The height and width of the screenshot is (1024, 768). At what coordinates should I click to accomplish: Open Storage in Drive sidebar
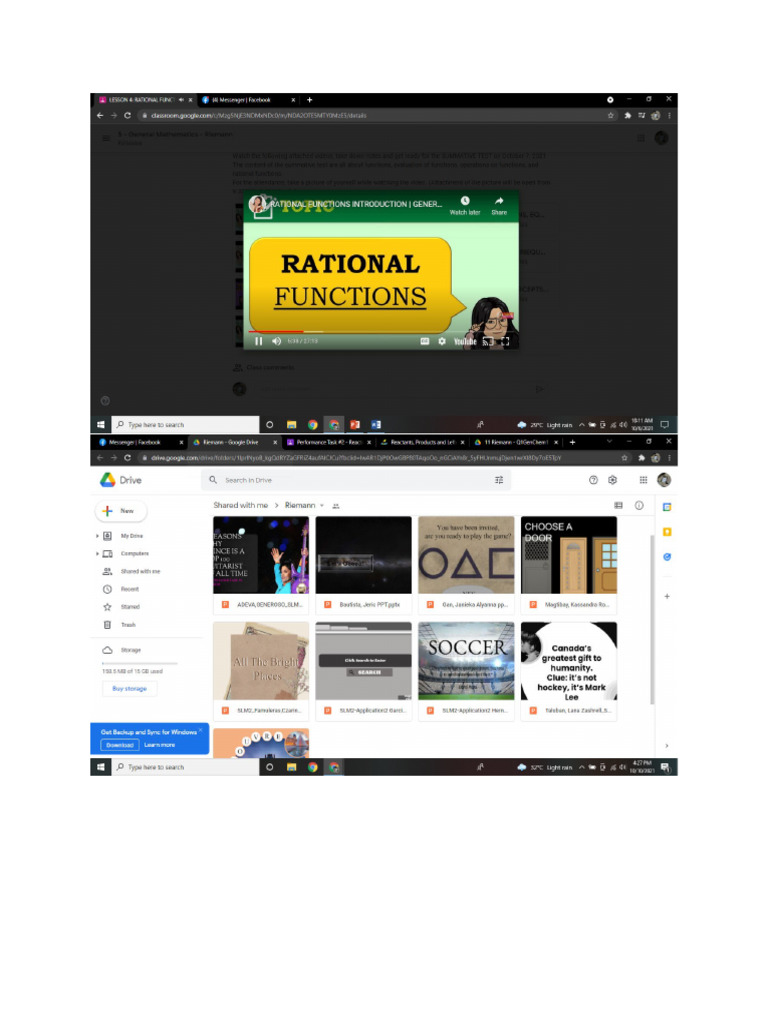(130, 650)
